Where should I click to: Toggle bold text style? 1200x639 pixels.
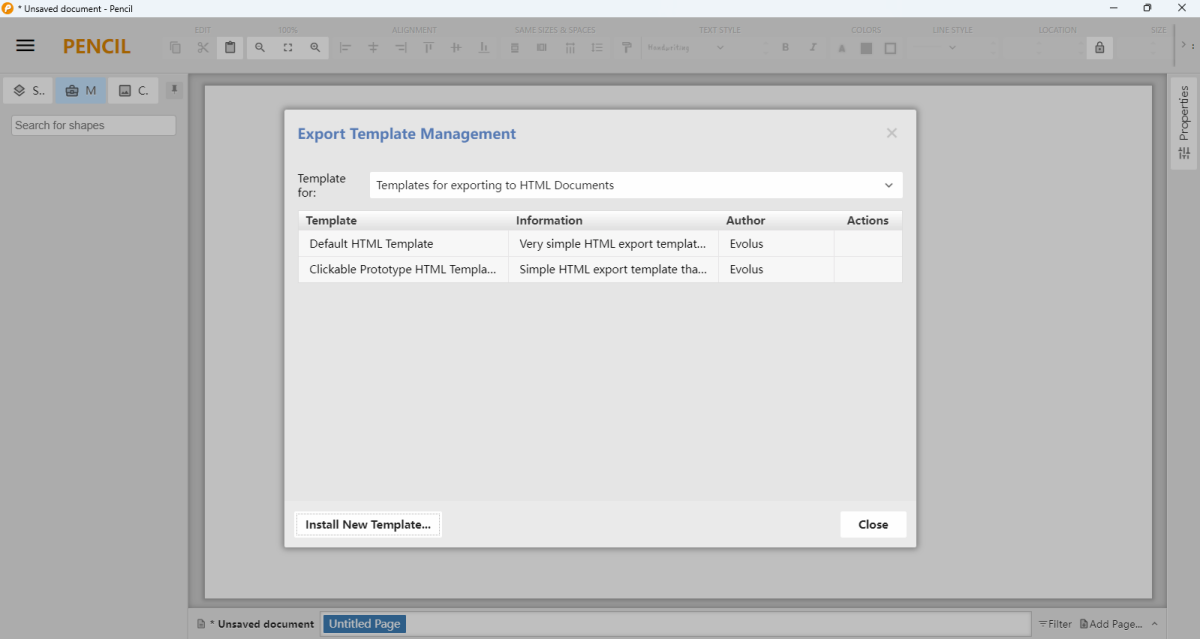785,47
